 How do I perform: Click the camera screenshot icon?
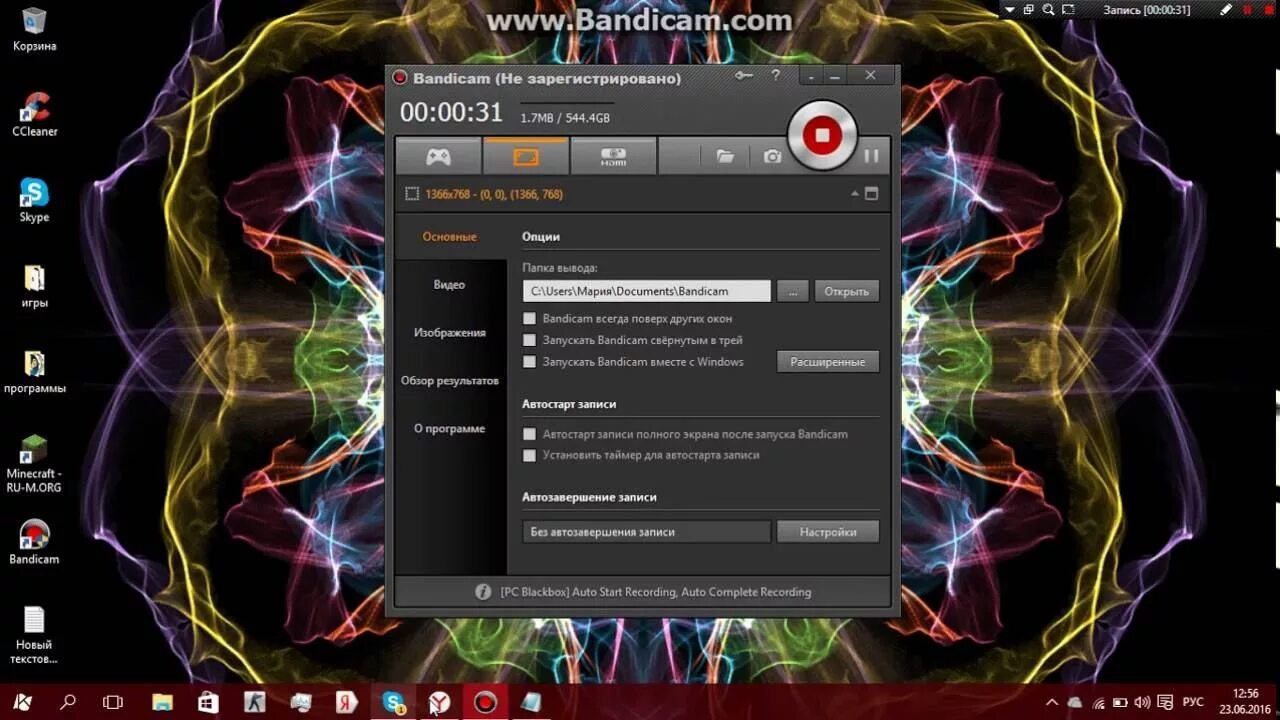click(x=772, y=156)
